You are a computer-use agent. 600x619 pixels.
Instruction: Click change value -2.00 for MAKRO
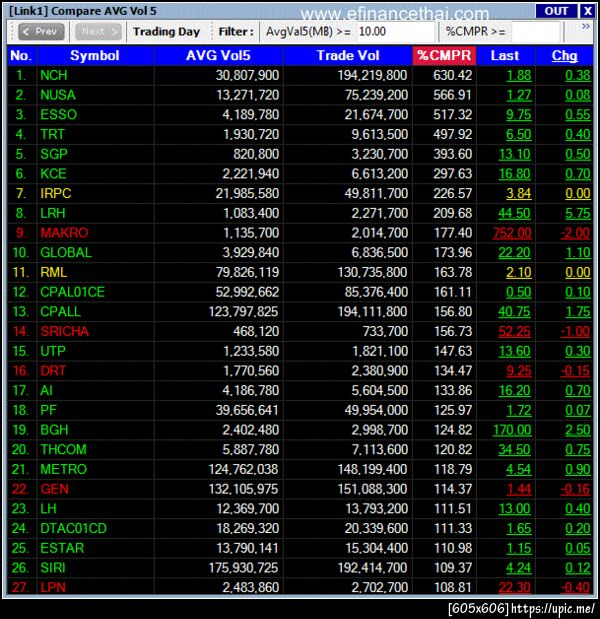coord(576,233)
